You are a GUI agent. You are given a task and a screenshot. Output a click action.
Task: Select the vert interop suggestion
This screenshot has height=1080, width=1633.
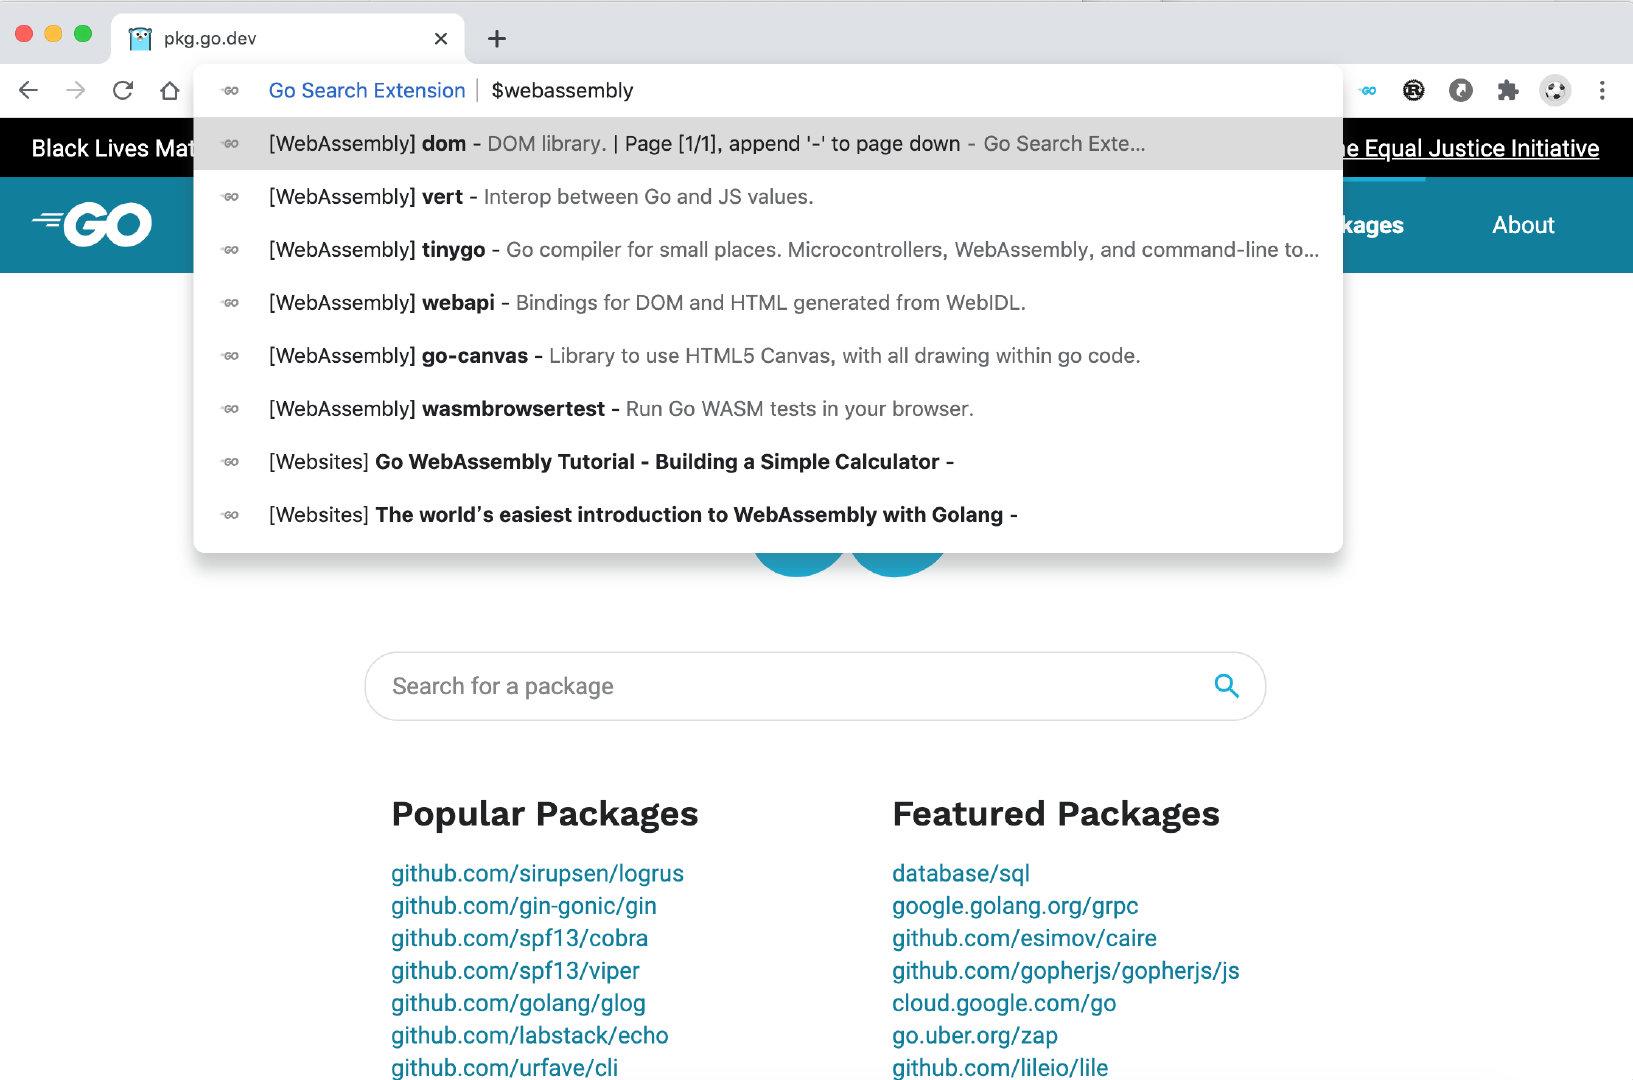(x=768, y=197)
